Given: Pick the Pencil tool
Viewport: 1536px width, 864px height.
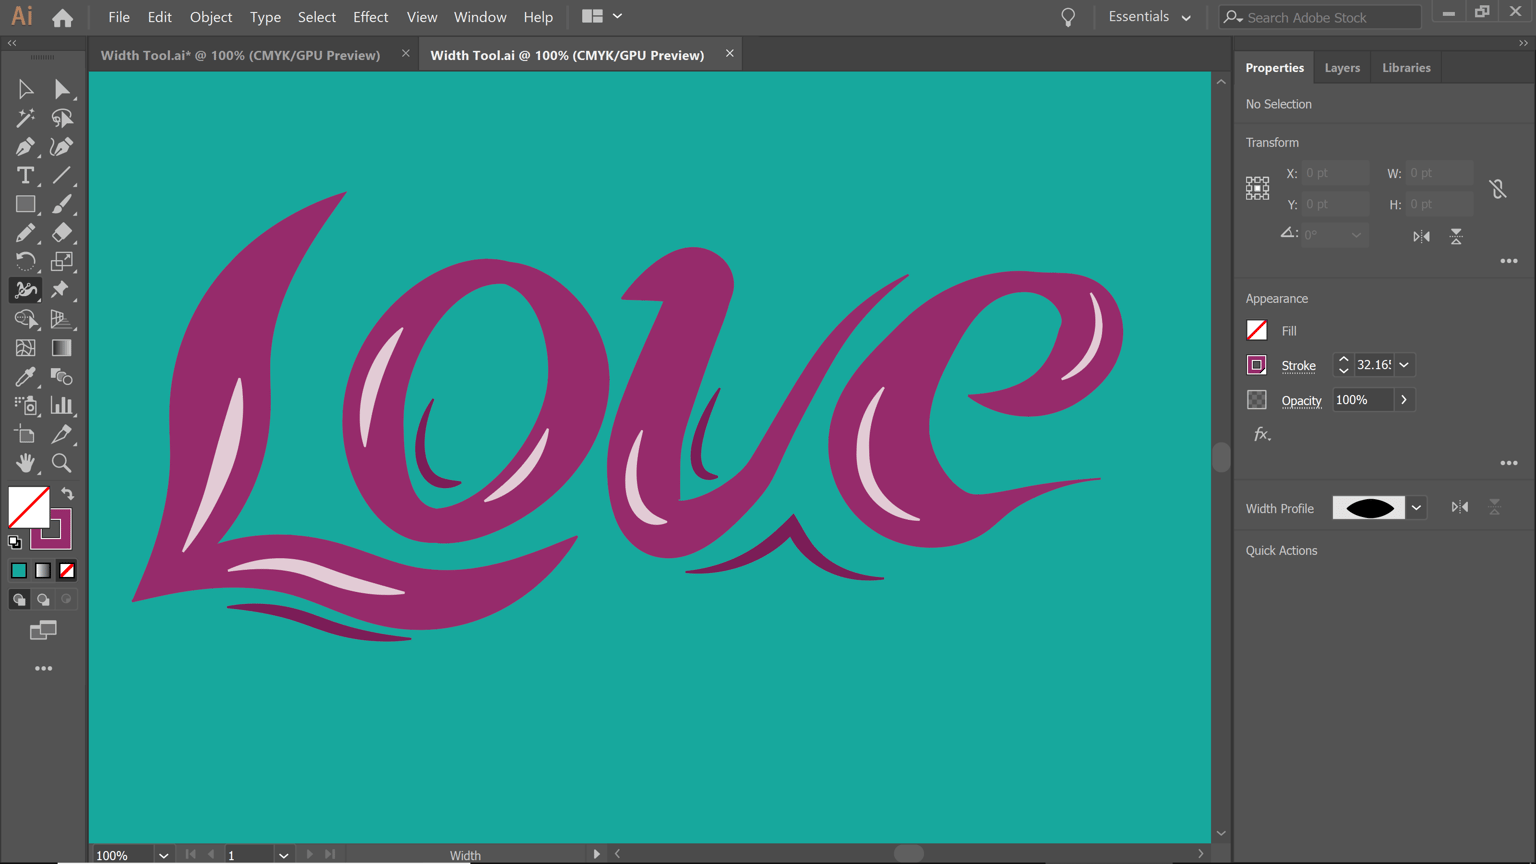Looking at the screenshot, I should [25, 233].
